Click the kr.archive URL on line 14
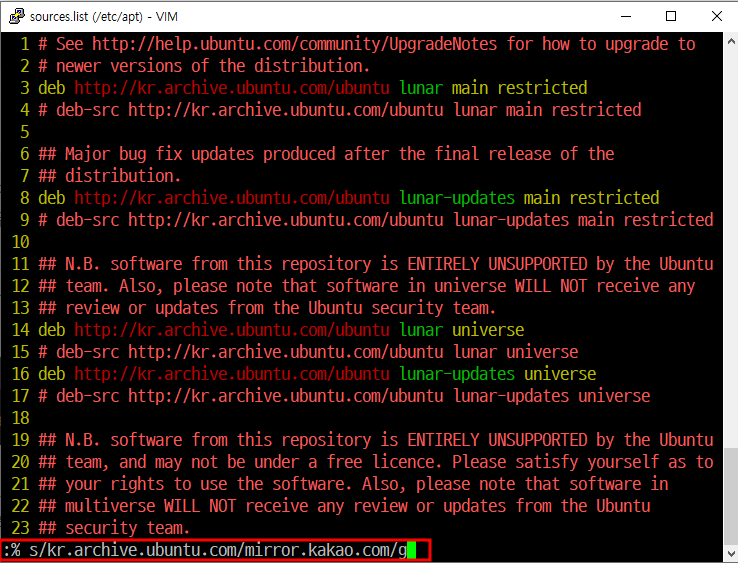738x563 pixels. (x=232, y=330)
